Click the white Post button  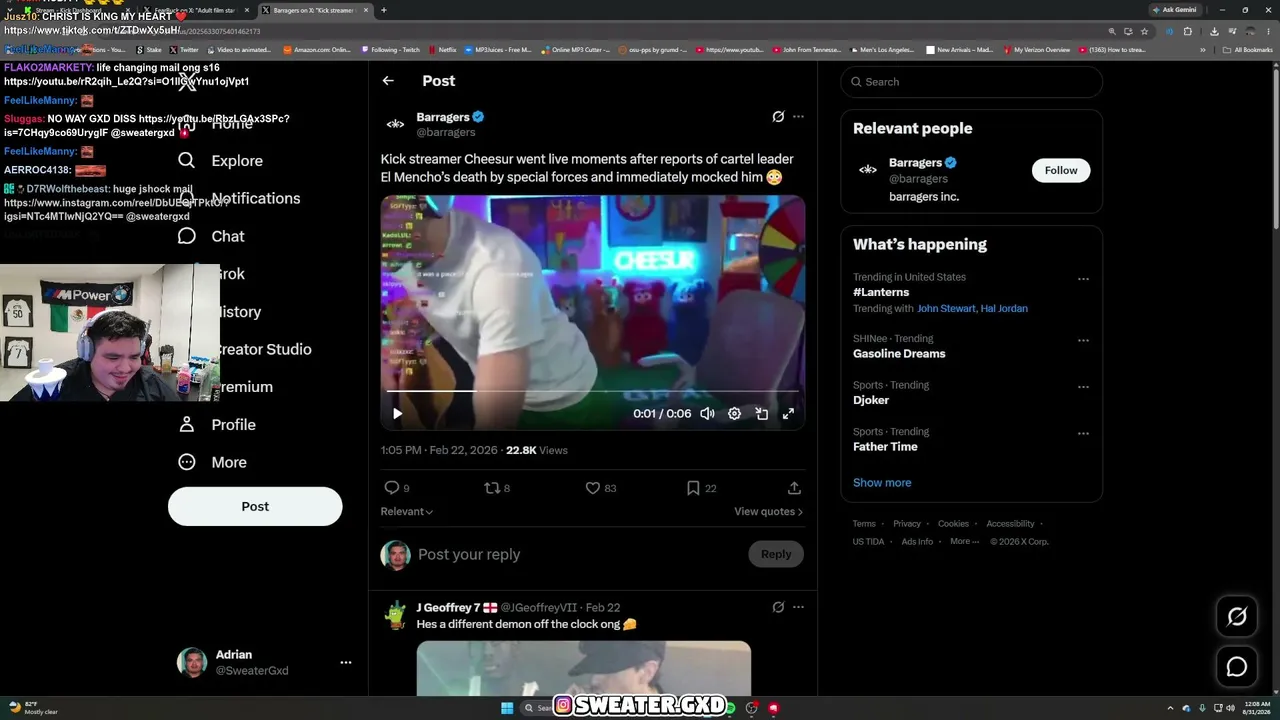(x=255, y=506)
